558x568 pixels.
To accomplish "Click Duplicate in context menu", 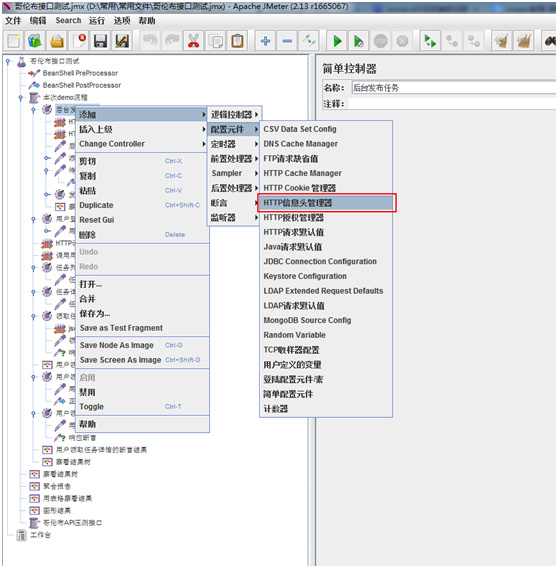I will [x=142, y=205].
